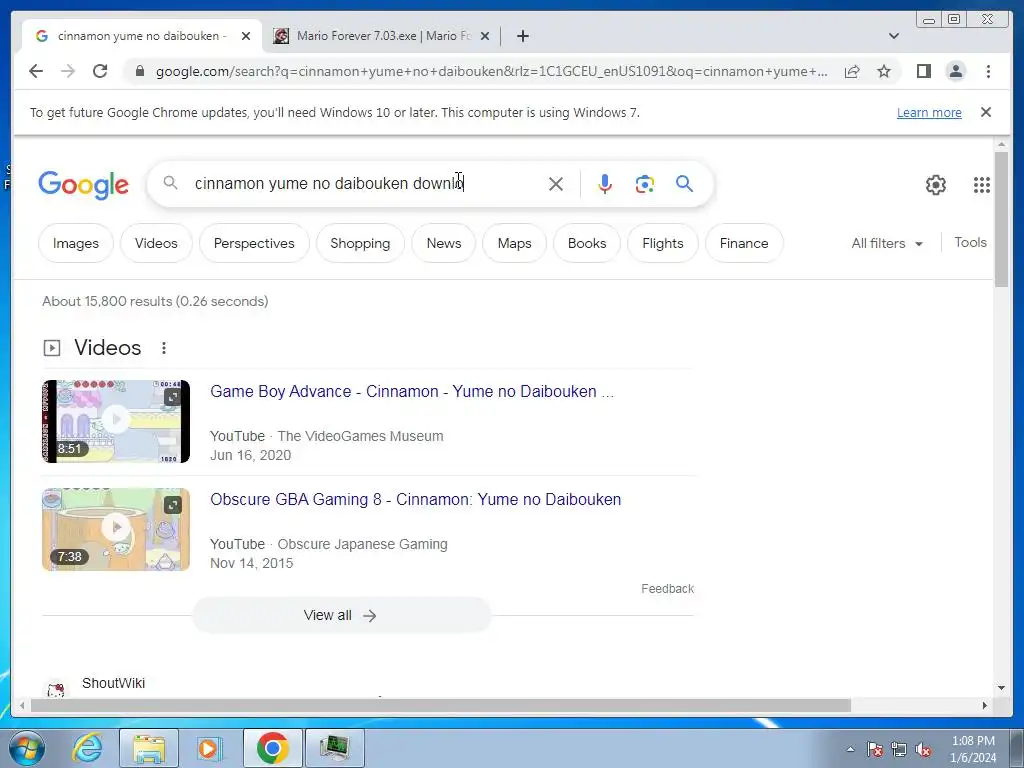Focus the Google search input field
The width and height of the screenshot is (1024, 768).
(x=366, y=184)
